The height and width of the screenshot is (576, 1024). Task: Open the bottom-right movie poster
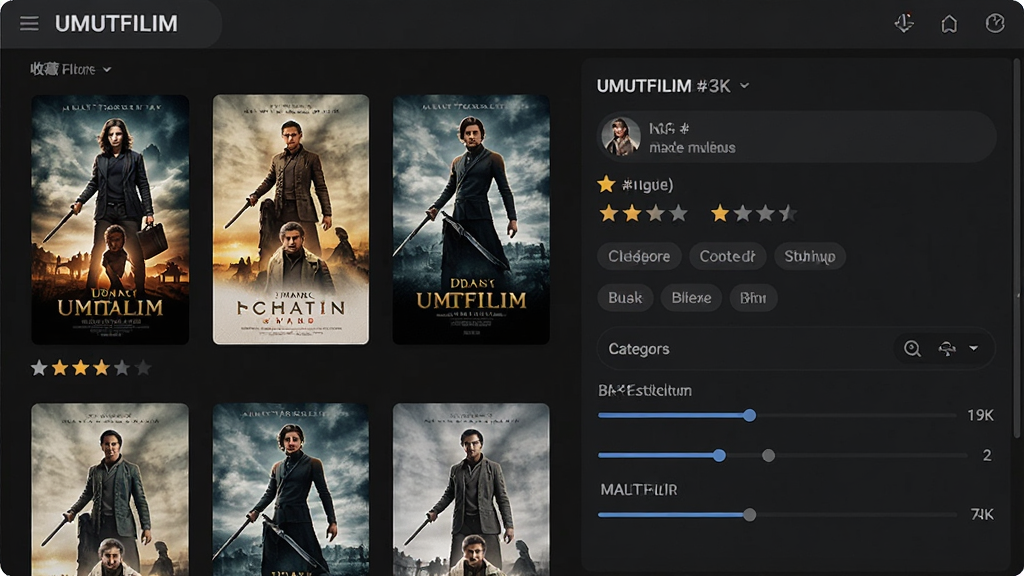click(471, 489)
